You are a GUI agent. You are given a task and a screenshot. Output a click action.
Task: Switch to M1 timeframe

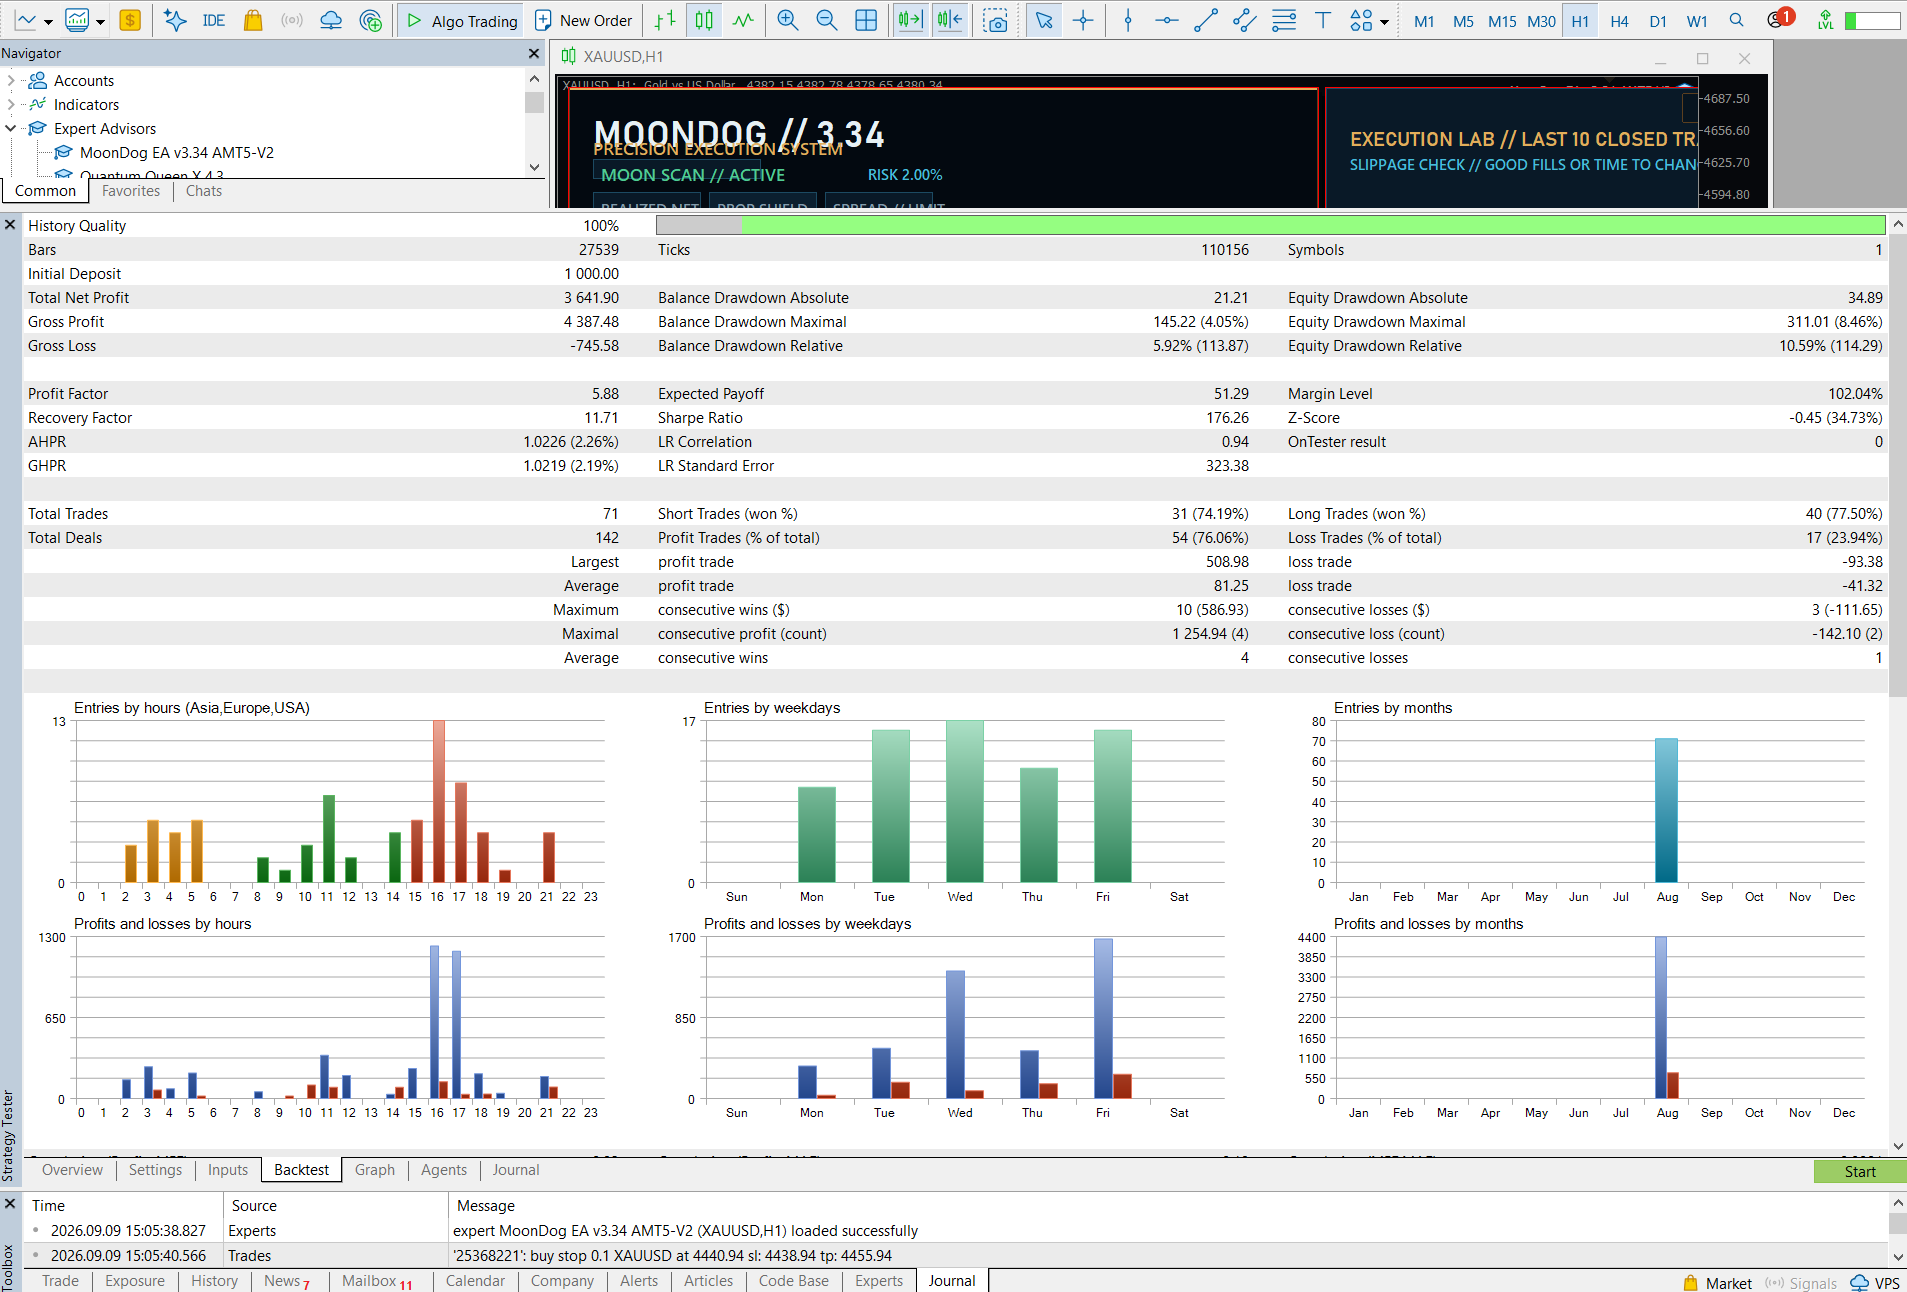(1424, 21)
